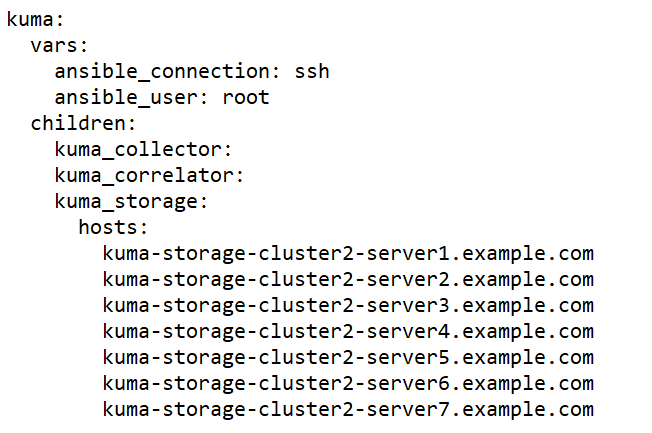652x433 pixels.
Task: Click the root user value
Action: (x=246, y=98)
